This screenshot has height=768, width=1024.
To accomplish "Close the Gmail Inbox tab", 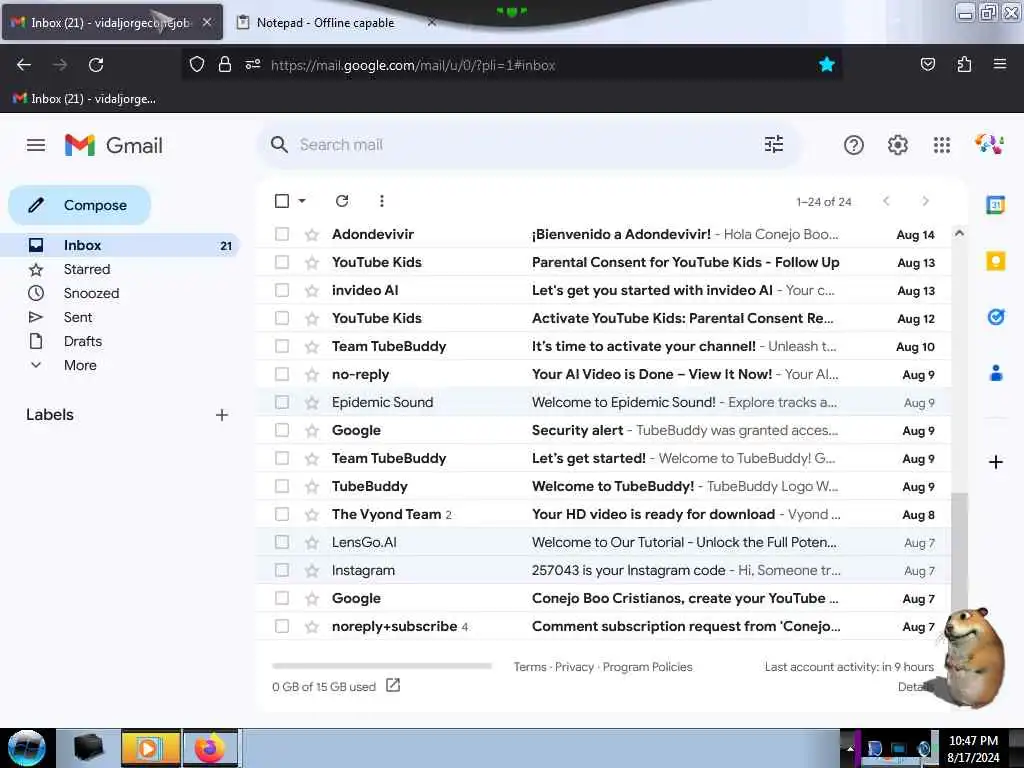I will click(x=207, y=22).
